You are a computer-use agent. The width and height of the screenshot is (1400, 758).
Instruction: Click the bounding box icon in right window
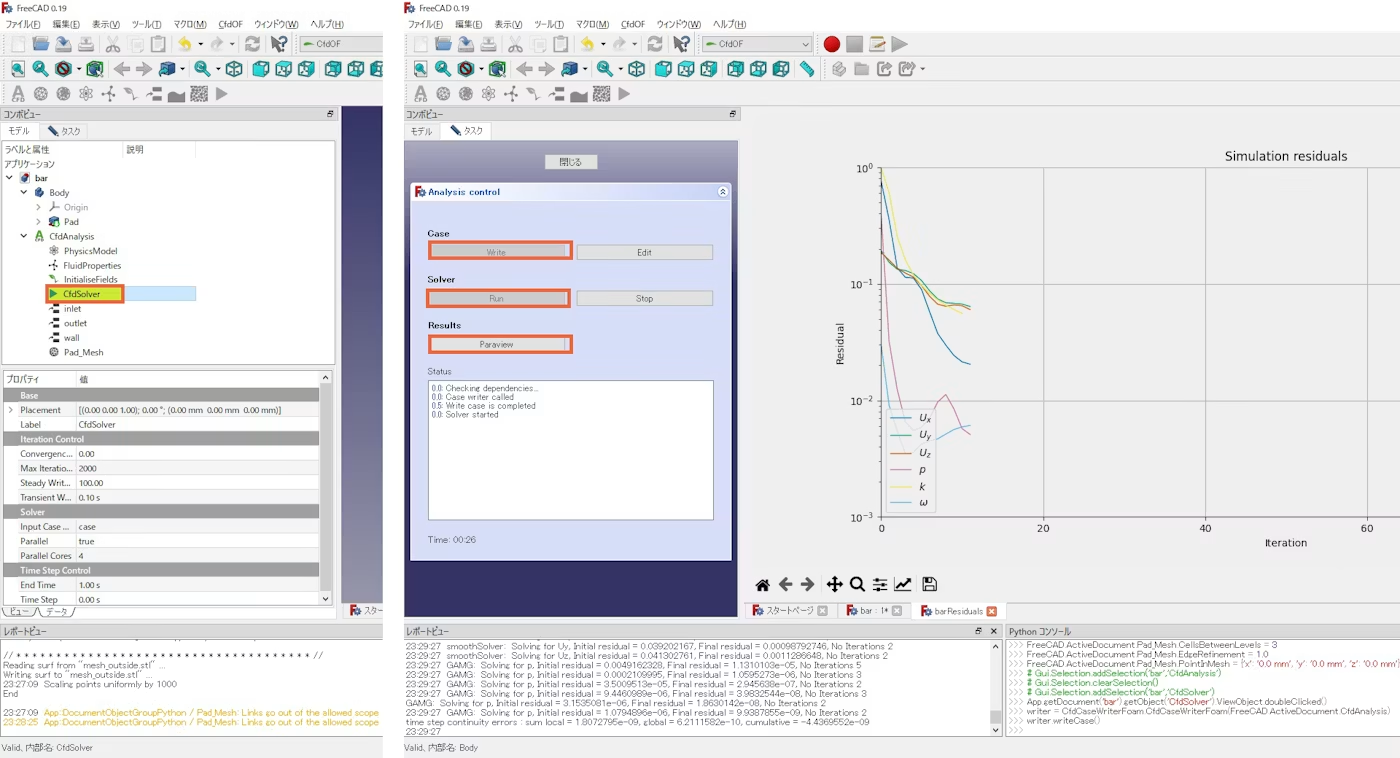coord(497,69)
